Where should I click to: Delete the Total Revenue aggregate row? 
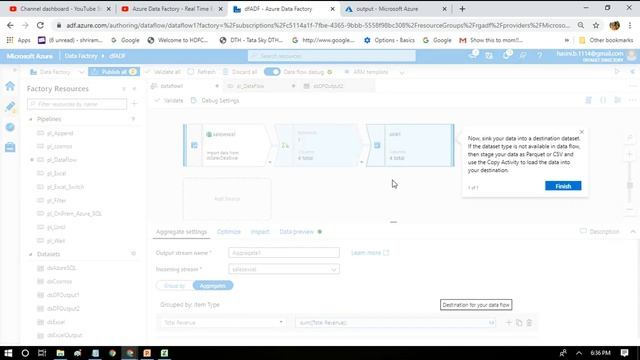[529, 323]
